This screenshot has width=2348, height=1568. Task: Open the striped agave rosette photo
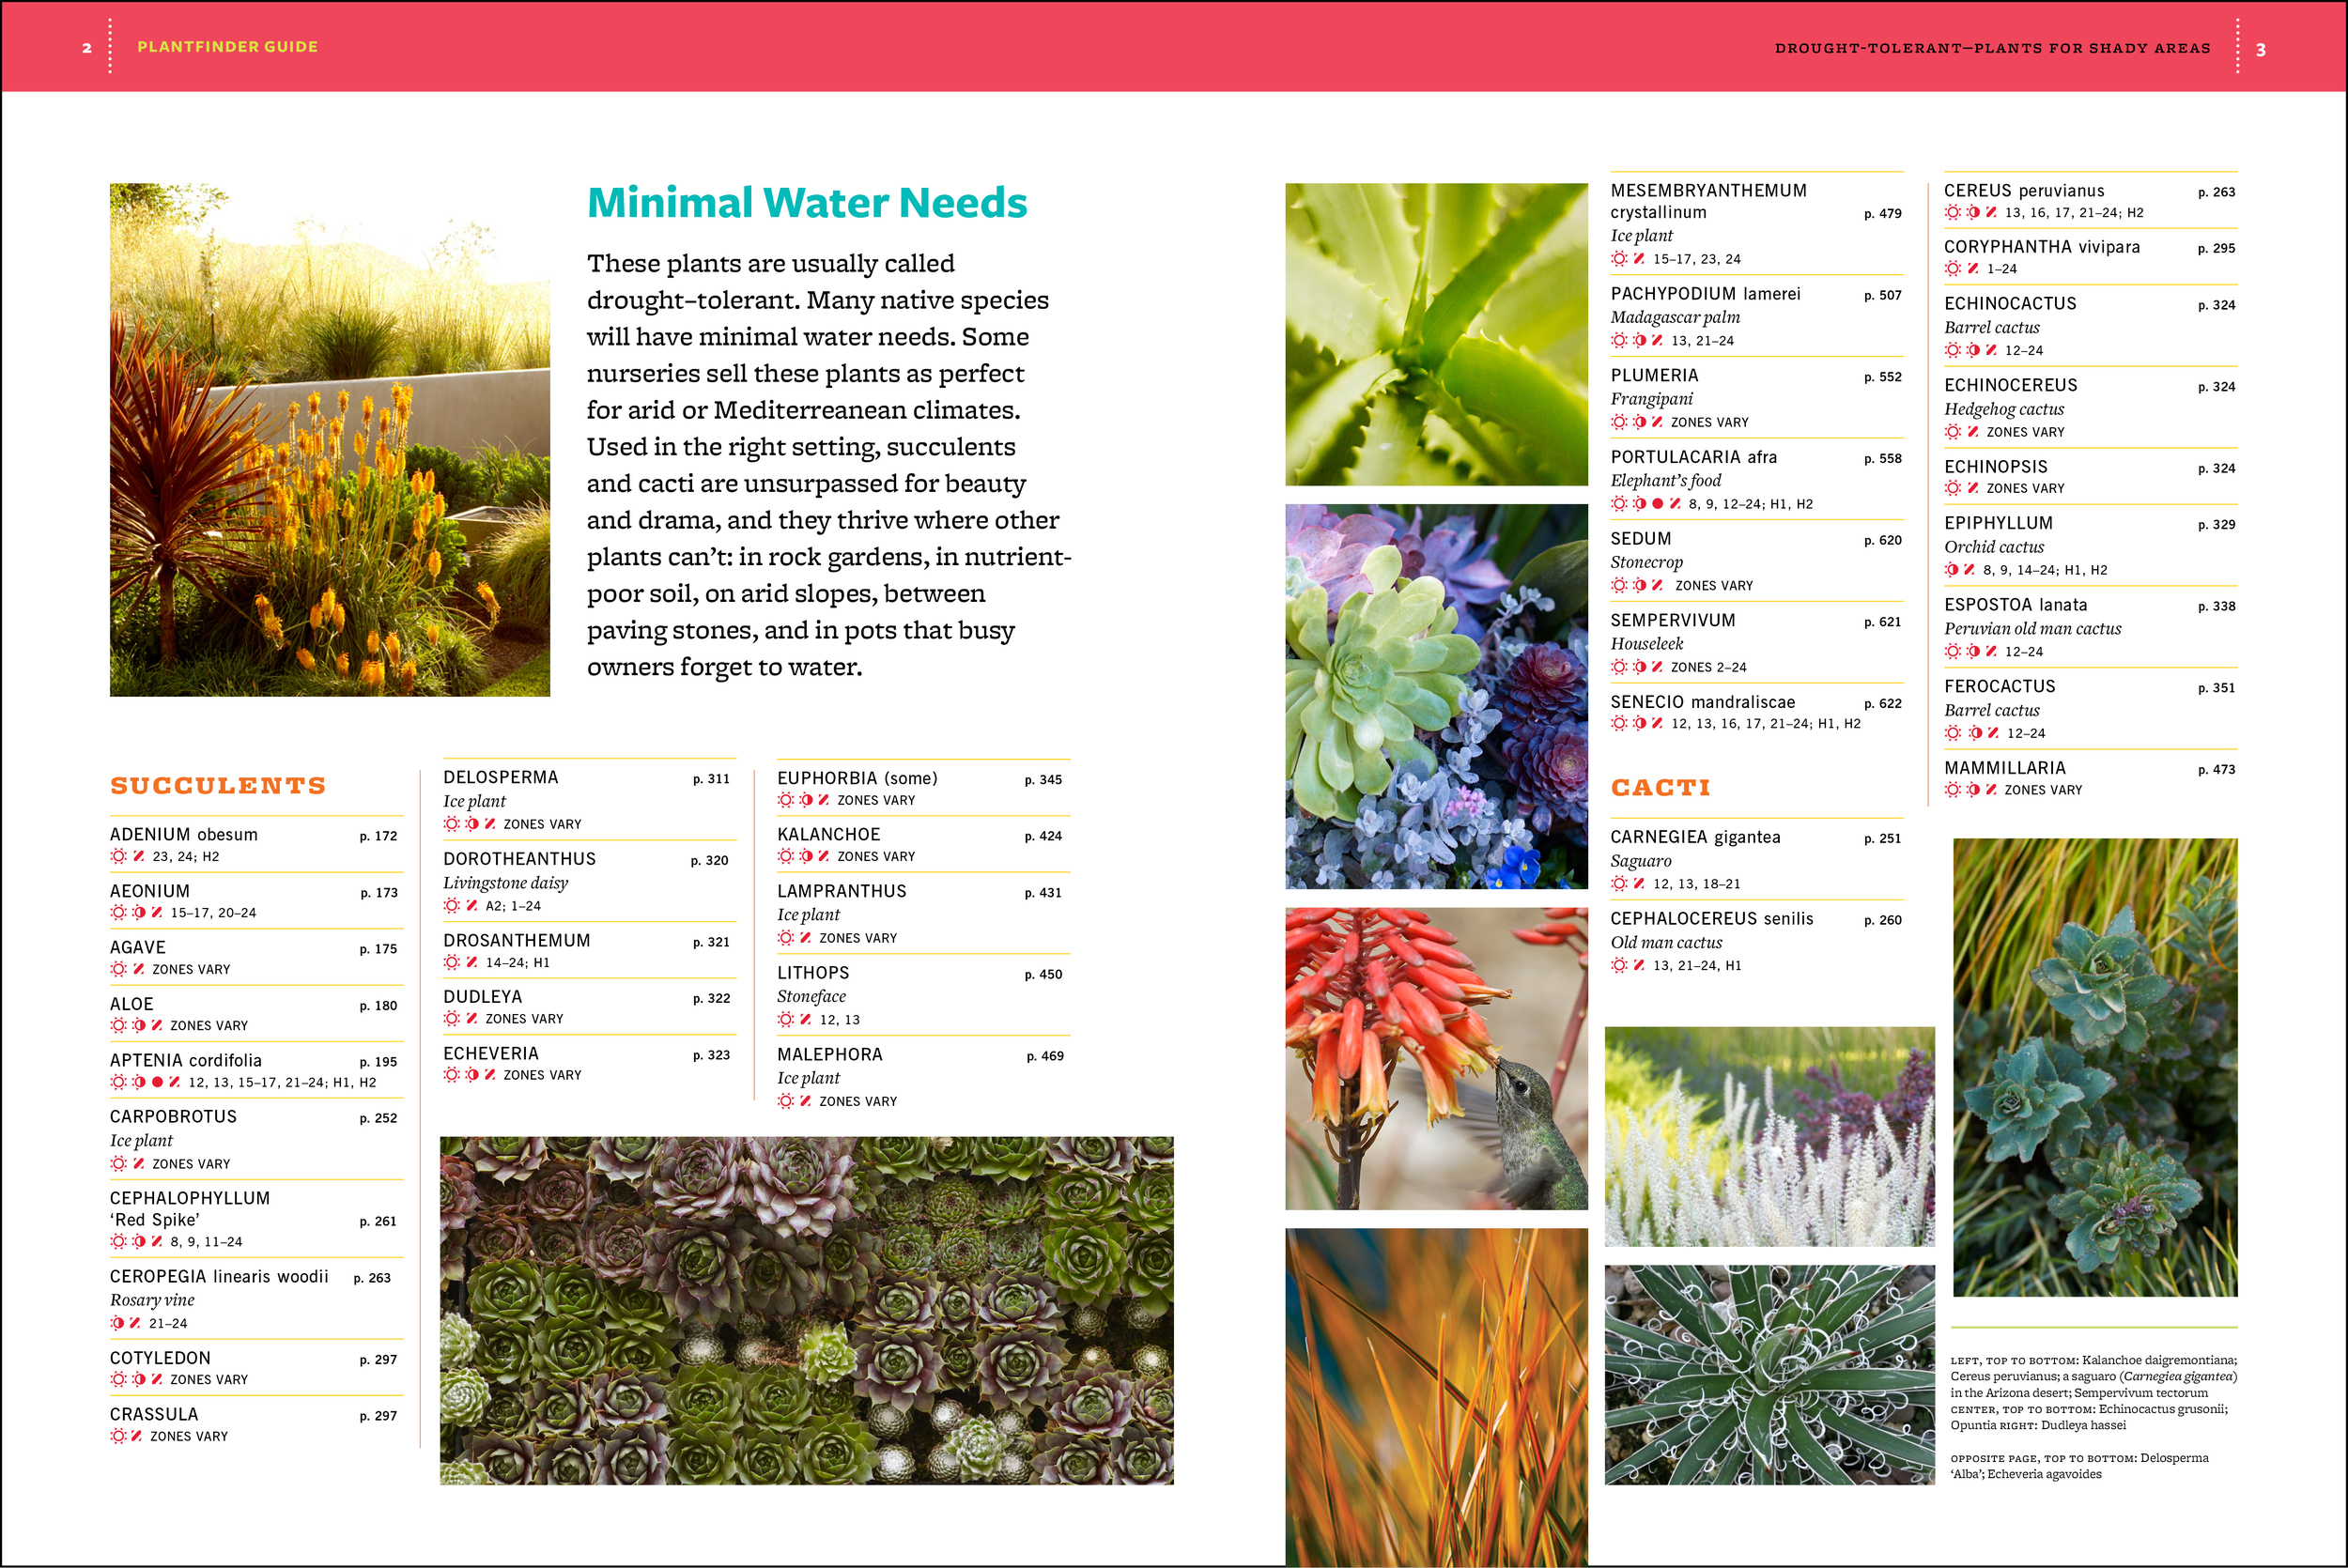1770,1375
